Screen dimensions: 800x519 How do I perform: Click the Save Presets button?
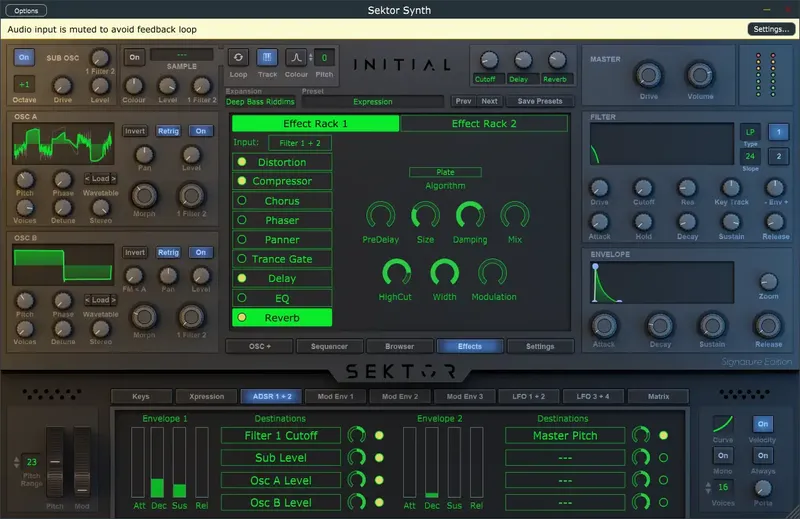[540, 101]
